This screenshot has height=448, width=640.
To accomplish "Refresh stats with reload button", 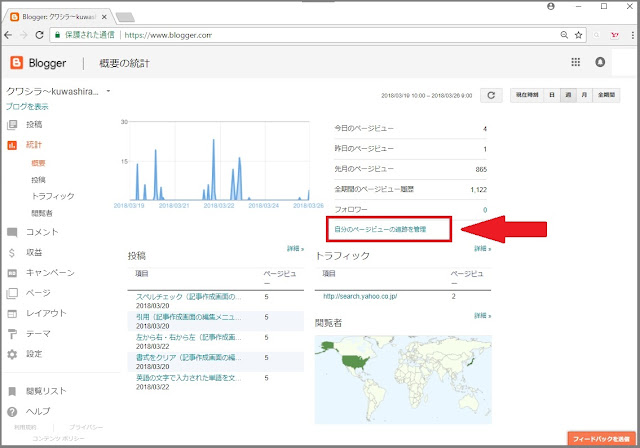I will point(491,95).
